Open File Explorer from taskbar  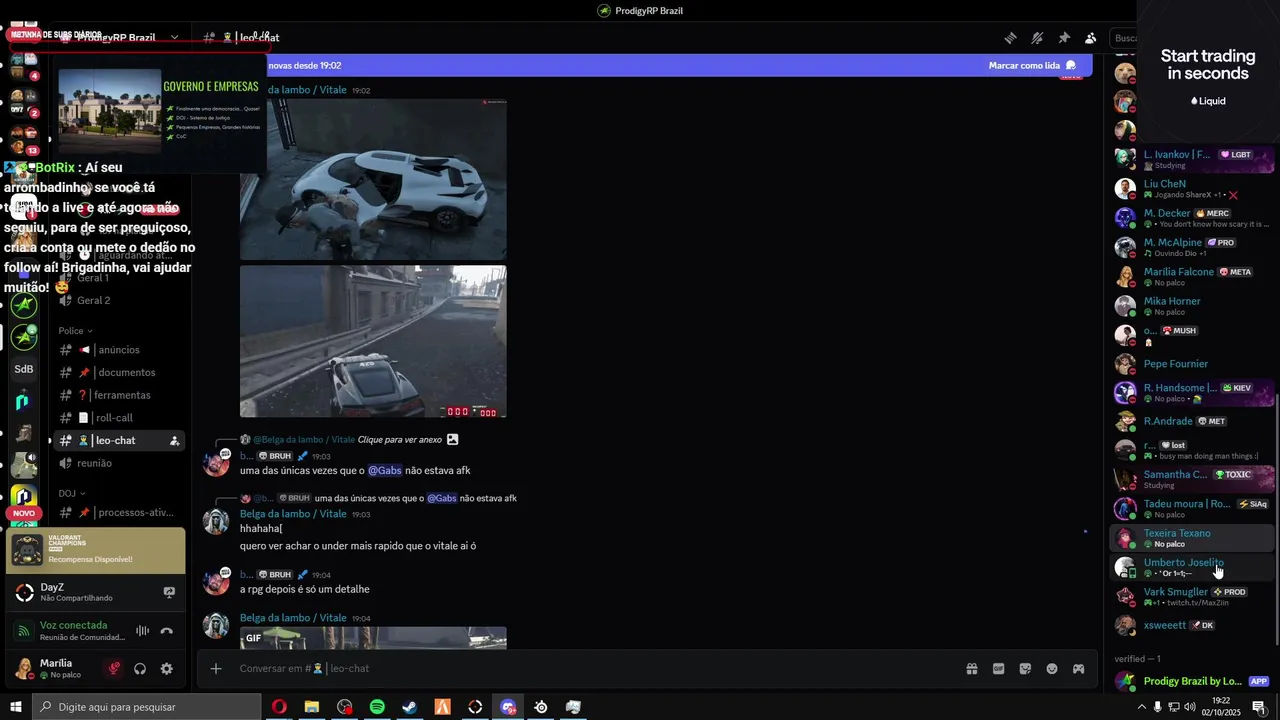click(312, 707)
